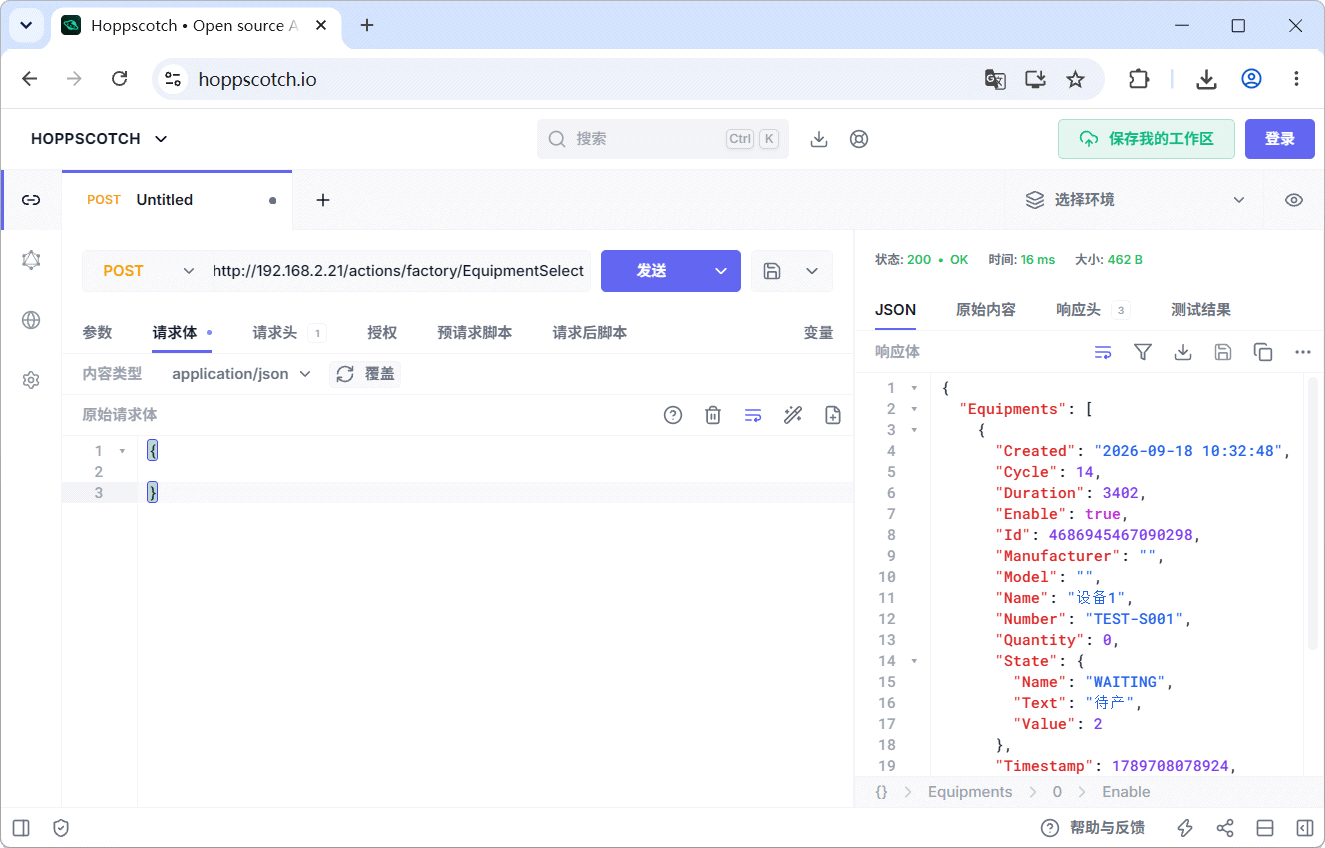The height and width of the screenshot is (848, 1325).
Task: Open Settings gear icon in sidebar
Action: (31, 380)
